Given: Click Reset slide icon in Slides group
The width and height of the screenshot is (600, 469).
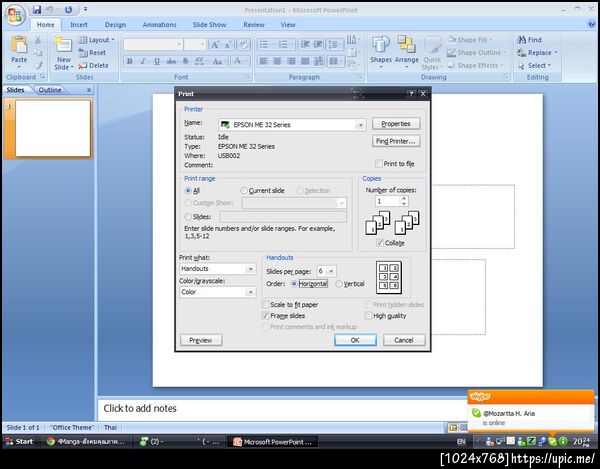Looking at the screenshot, I should click(83, 53).
